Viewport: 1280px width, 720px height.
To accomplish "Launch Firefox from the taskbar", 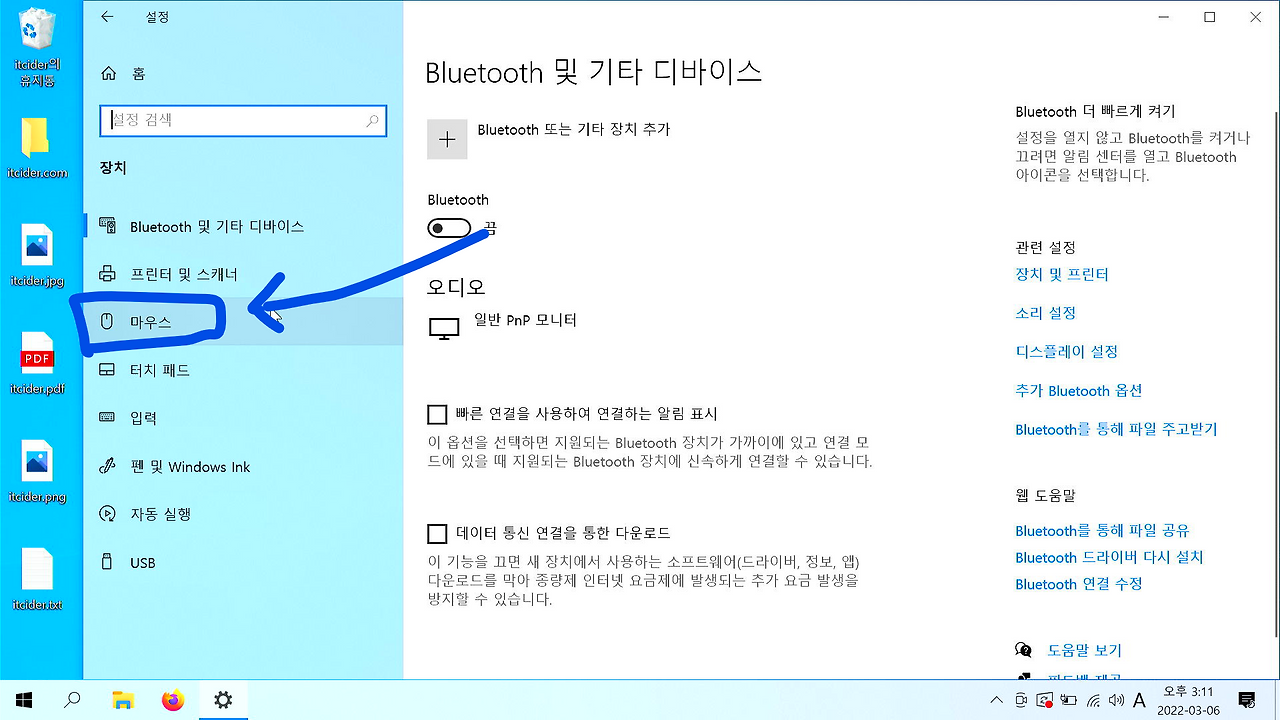I will click(x=172, y=700).
